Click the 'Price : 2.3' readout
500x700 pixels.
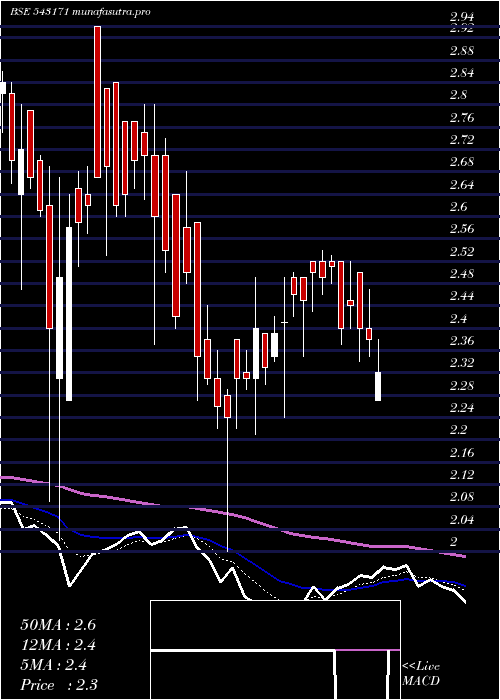(x=59, y=685)
